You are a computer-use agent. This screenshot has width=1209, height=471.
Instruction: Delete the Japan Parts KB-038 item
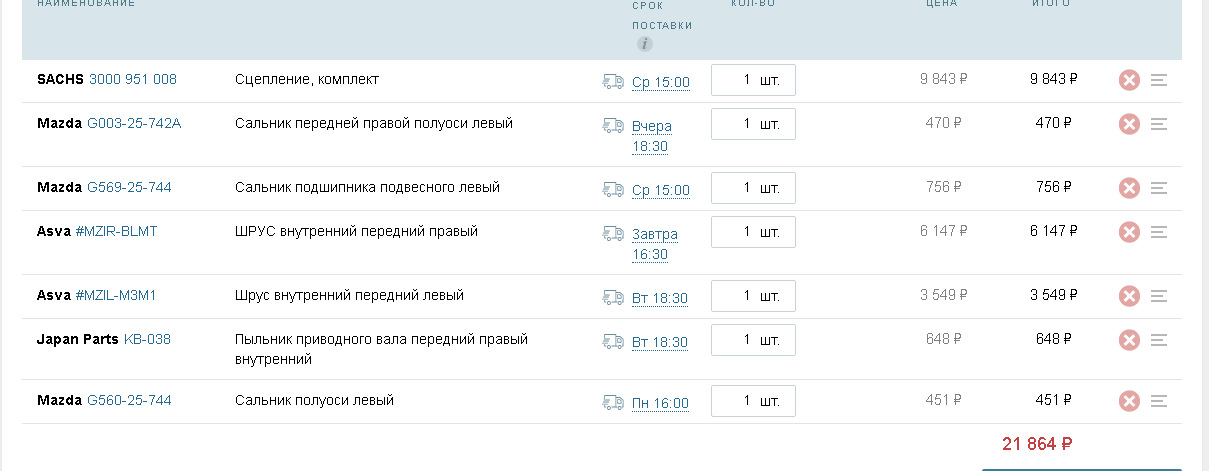(1129, 340)
